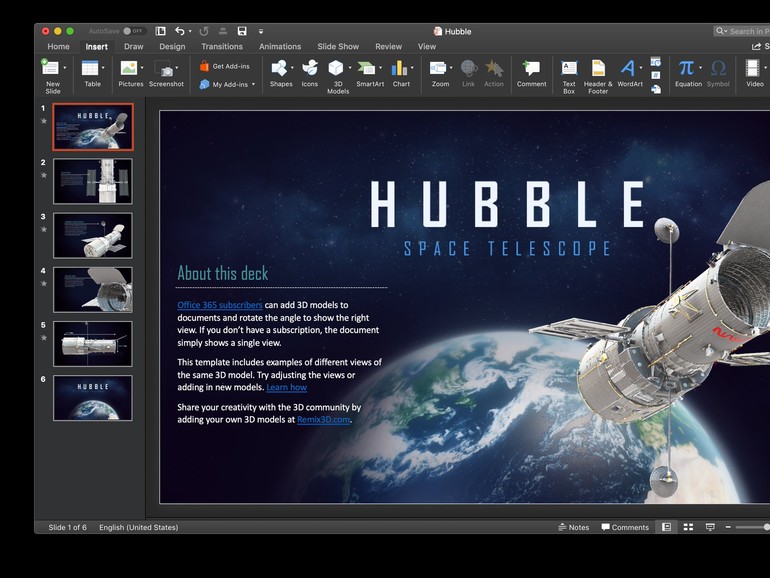This screenshot has height=578, width=770.
Task: Open the Screenshot dropdown arrow
Action: [177, 68]
